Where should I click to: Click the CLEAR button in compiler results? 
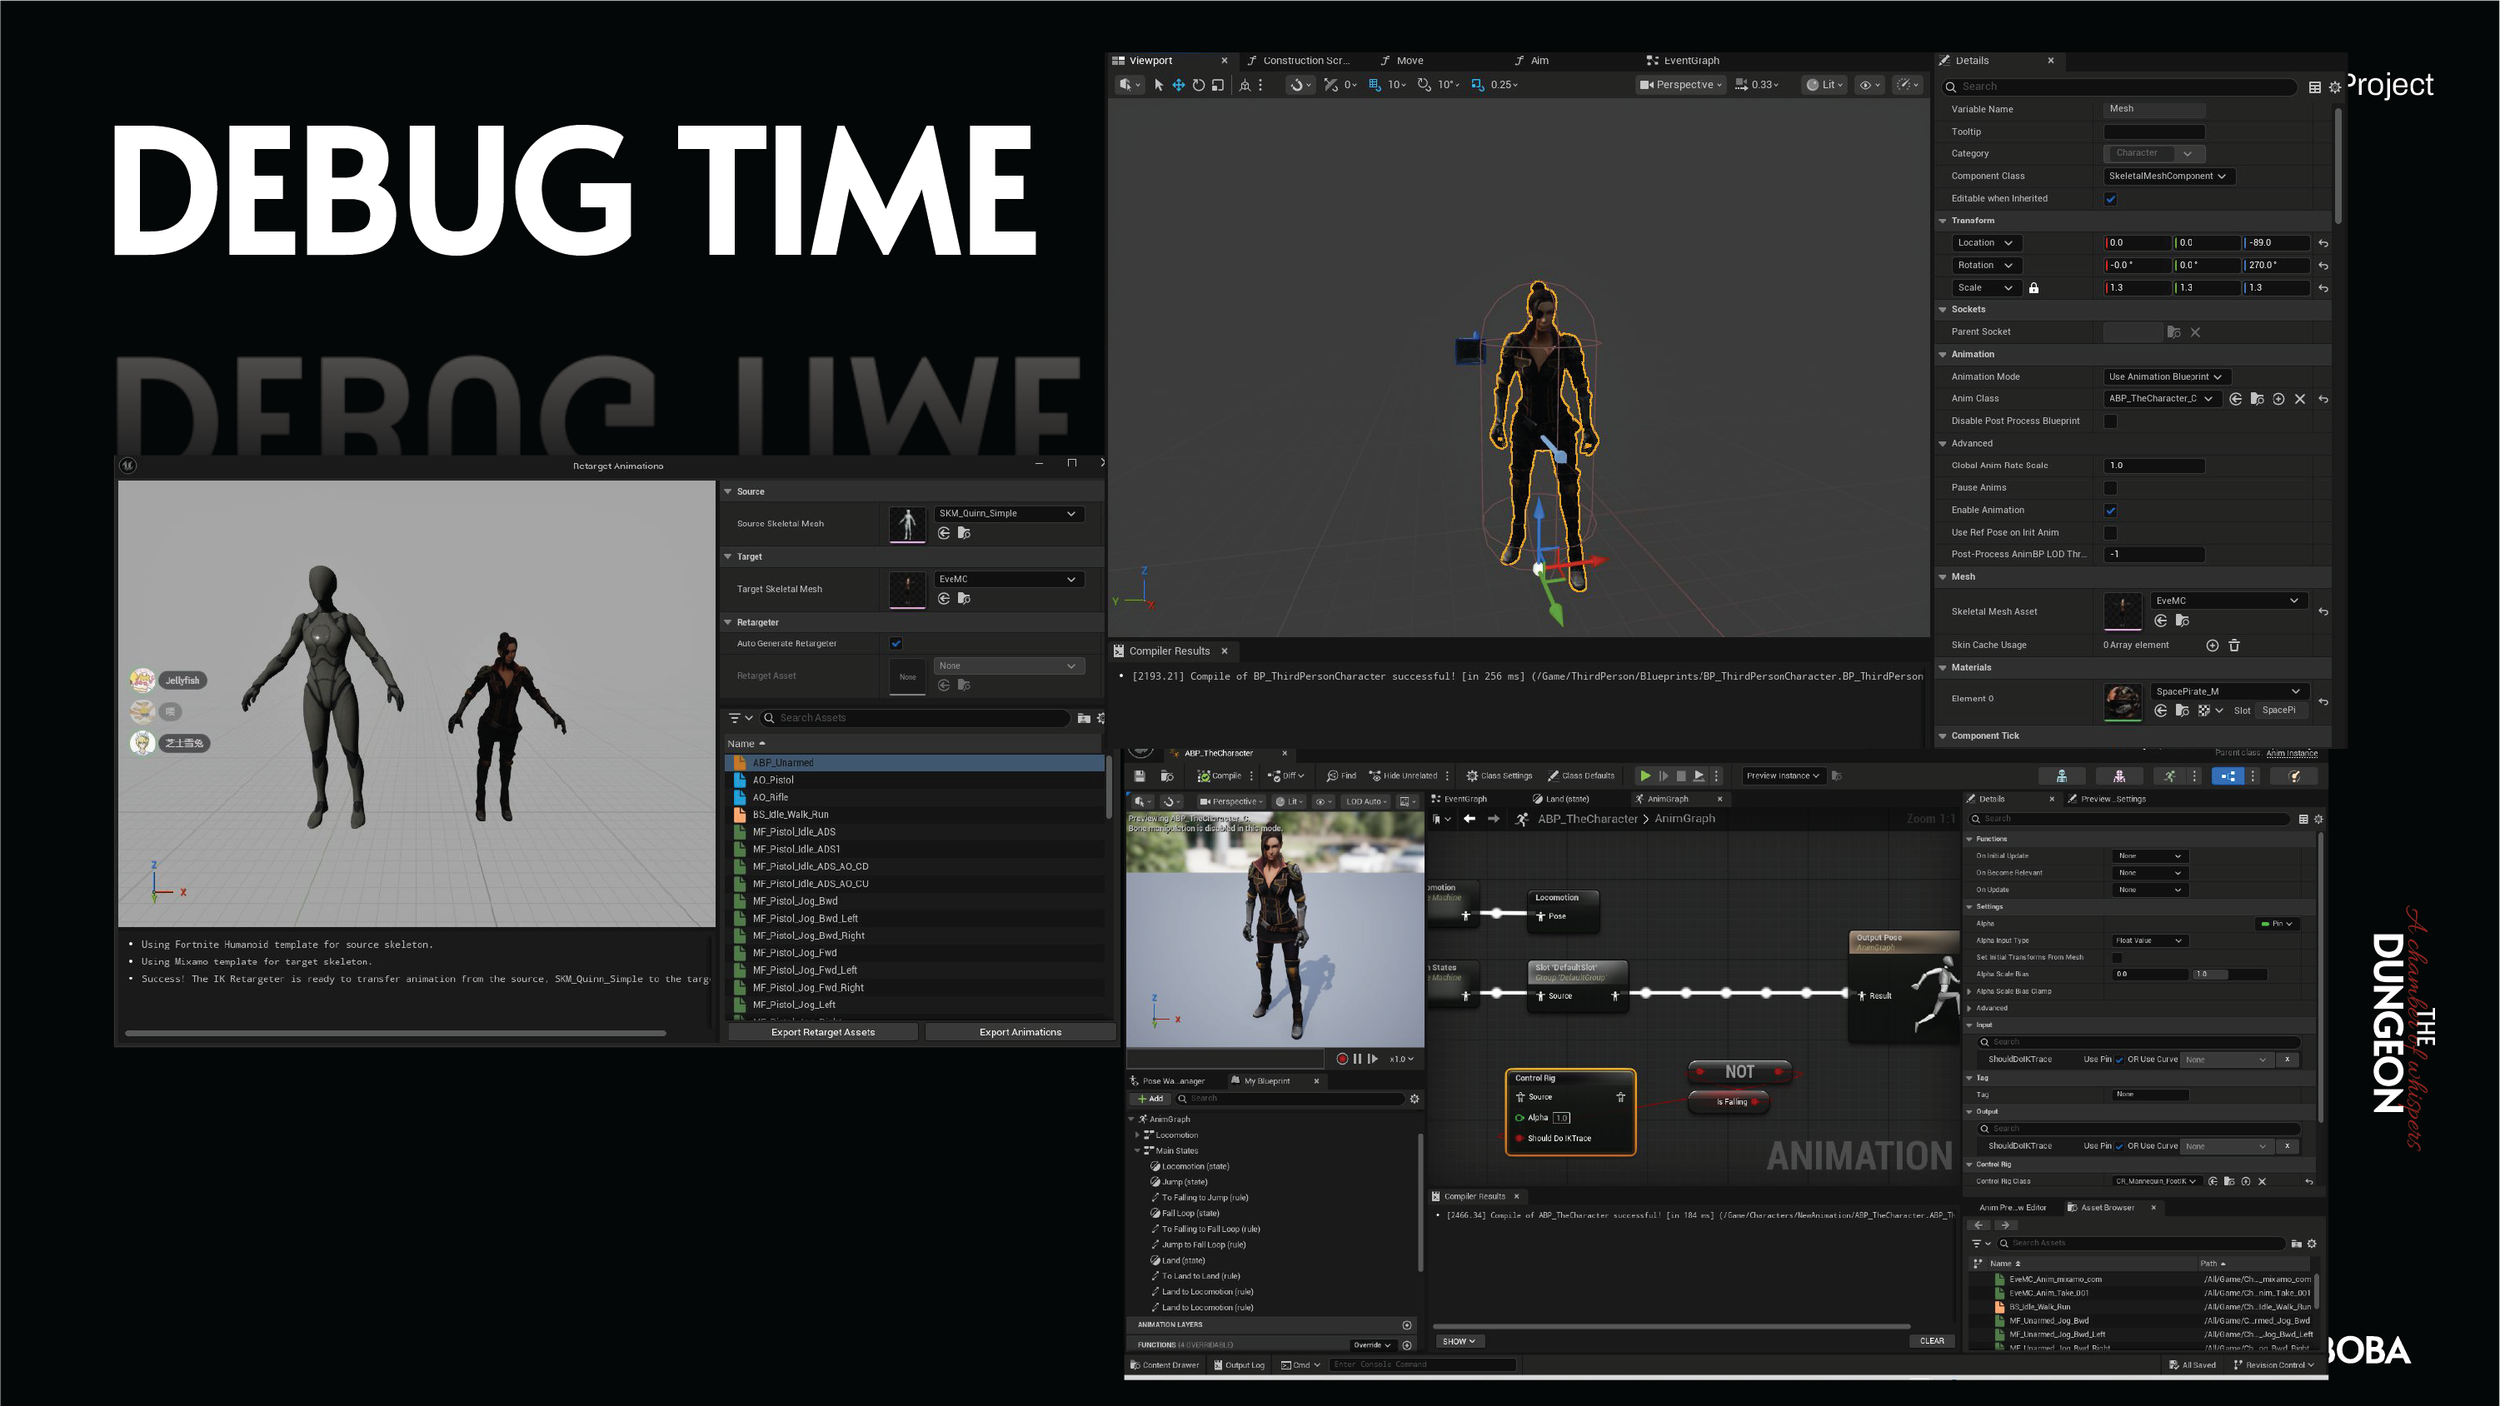point(1932,1341)
